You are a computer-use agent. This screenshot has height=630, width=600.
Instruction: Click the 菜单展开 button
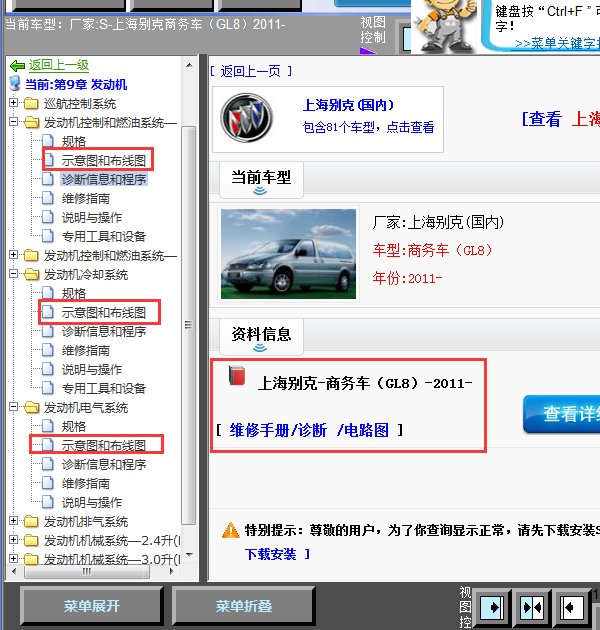tap(92, 606)
